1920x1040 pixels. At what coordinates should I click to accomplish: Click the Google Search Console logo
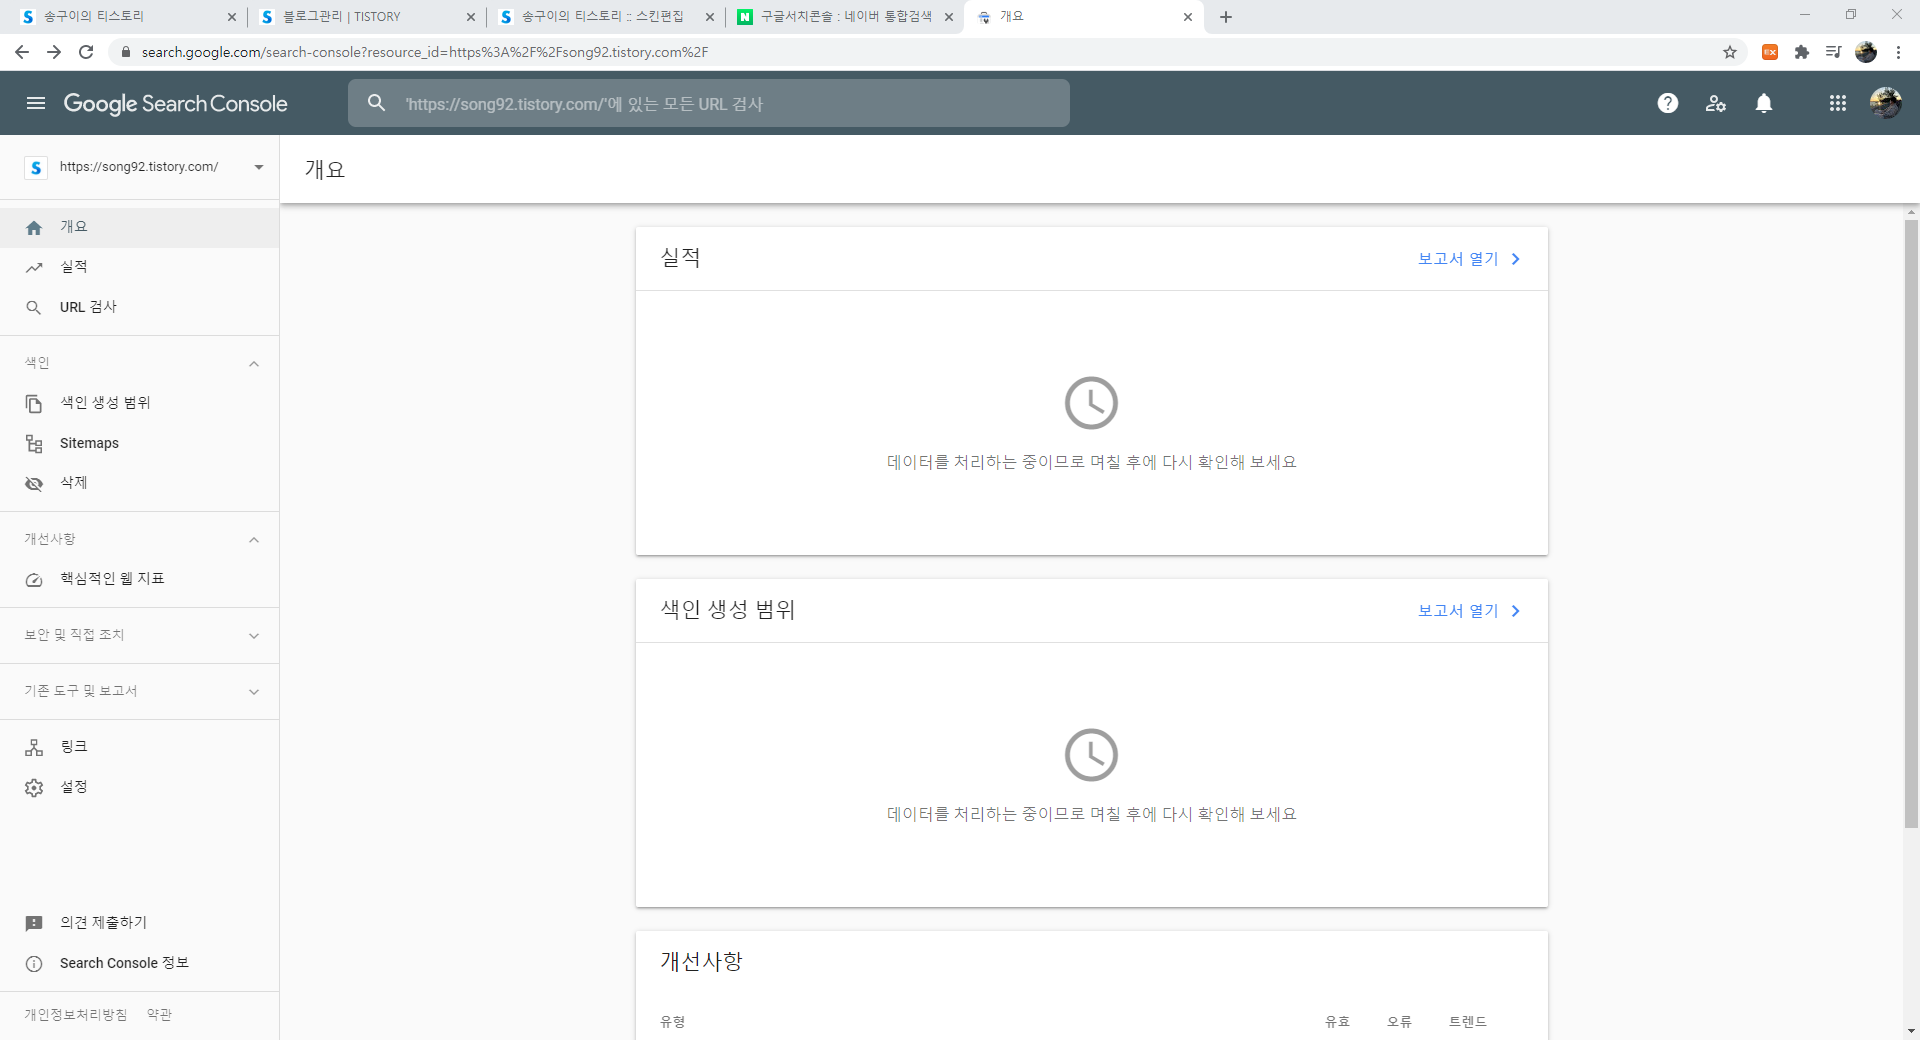175,103
